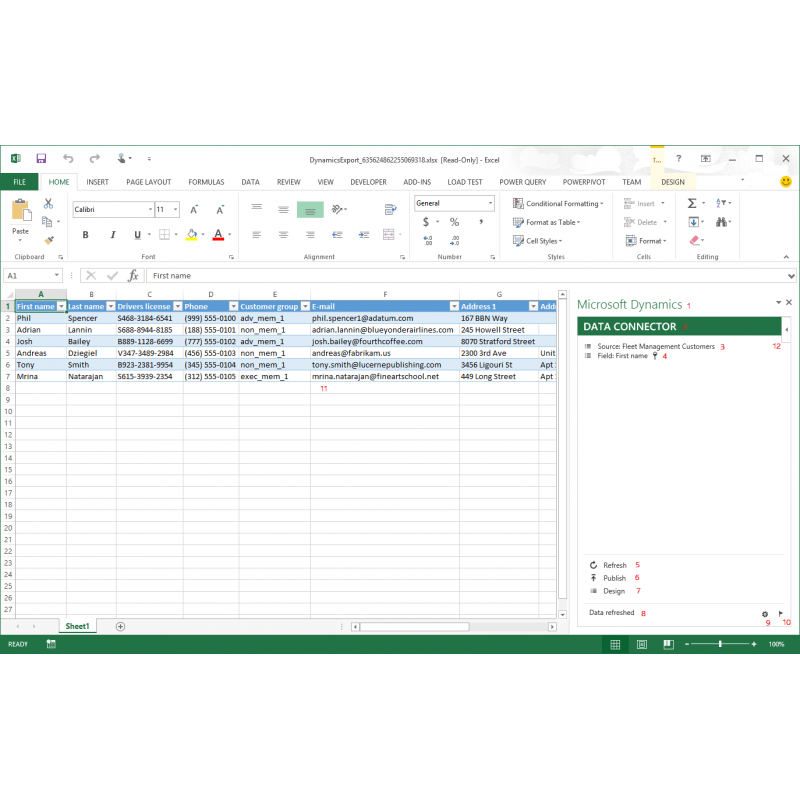Viewport: 800px width, 800px height.
Task: Click the Fill down arrow icon
Action: coord(693,222)
